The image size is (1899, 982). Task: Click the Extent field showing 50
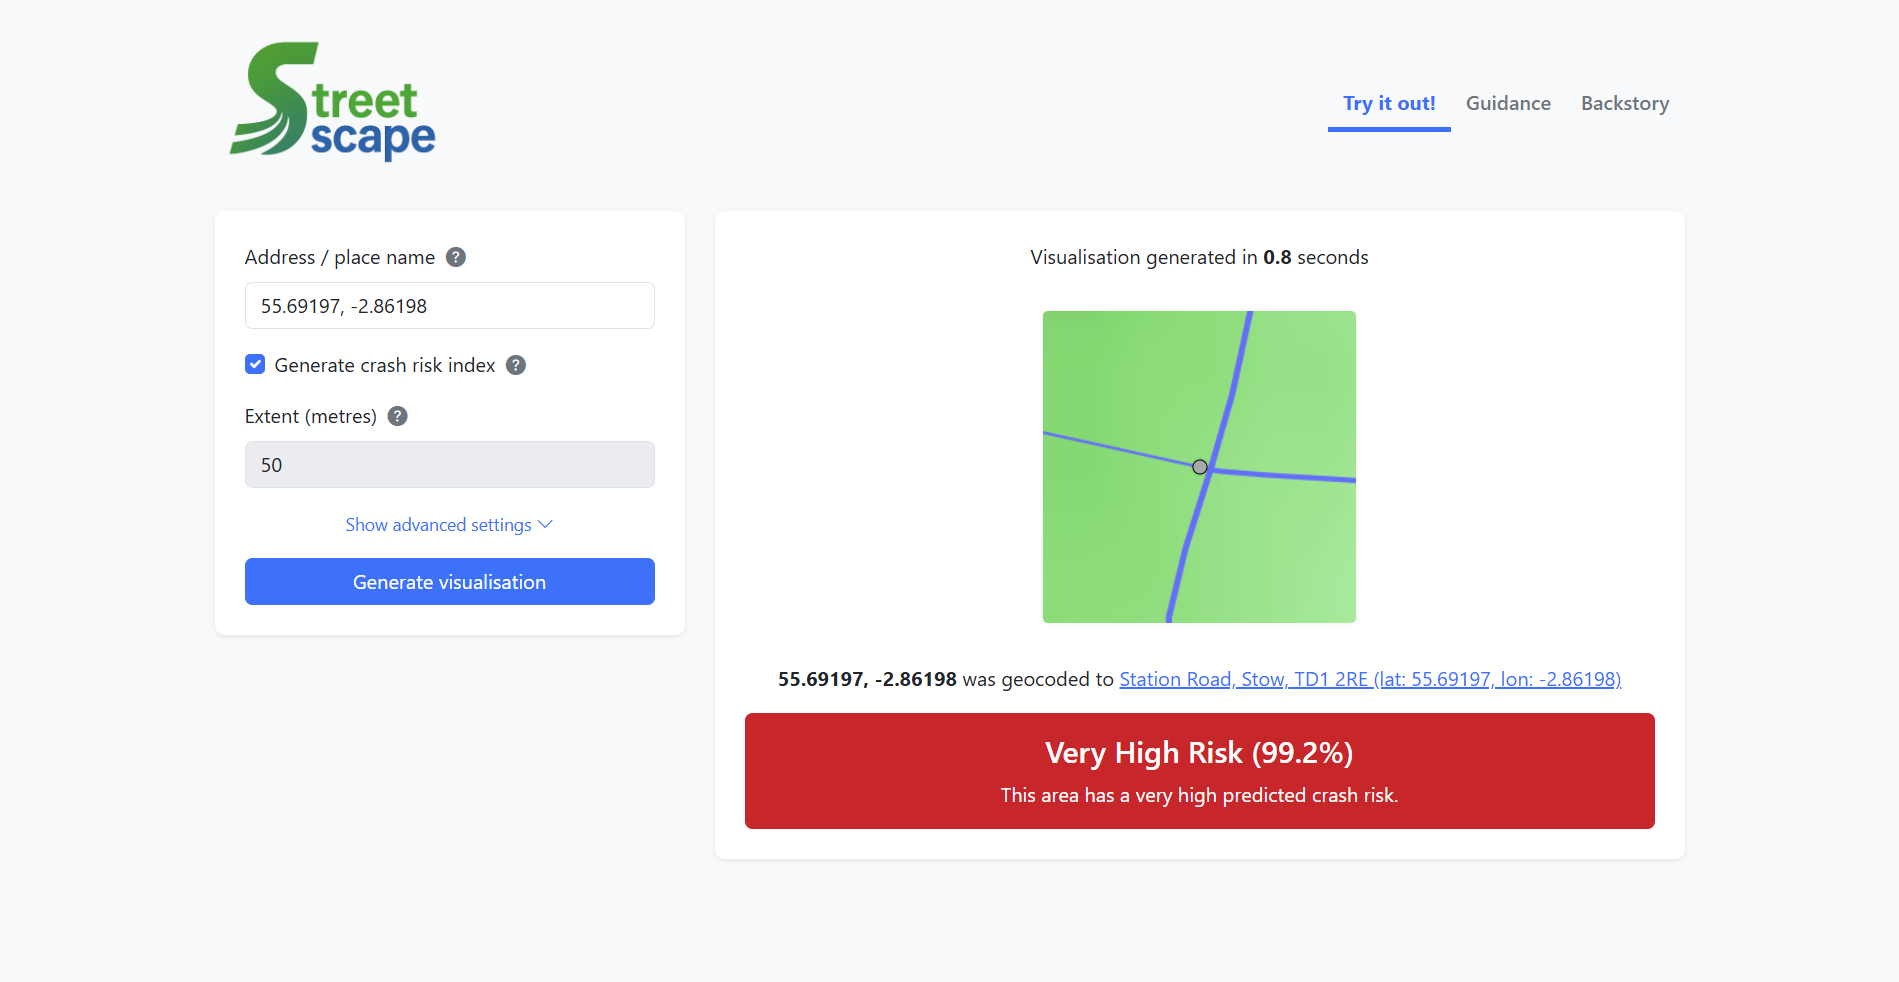click(449, 465)
